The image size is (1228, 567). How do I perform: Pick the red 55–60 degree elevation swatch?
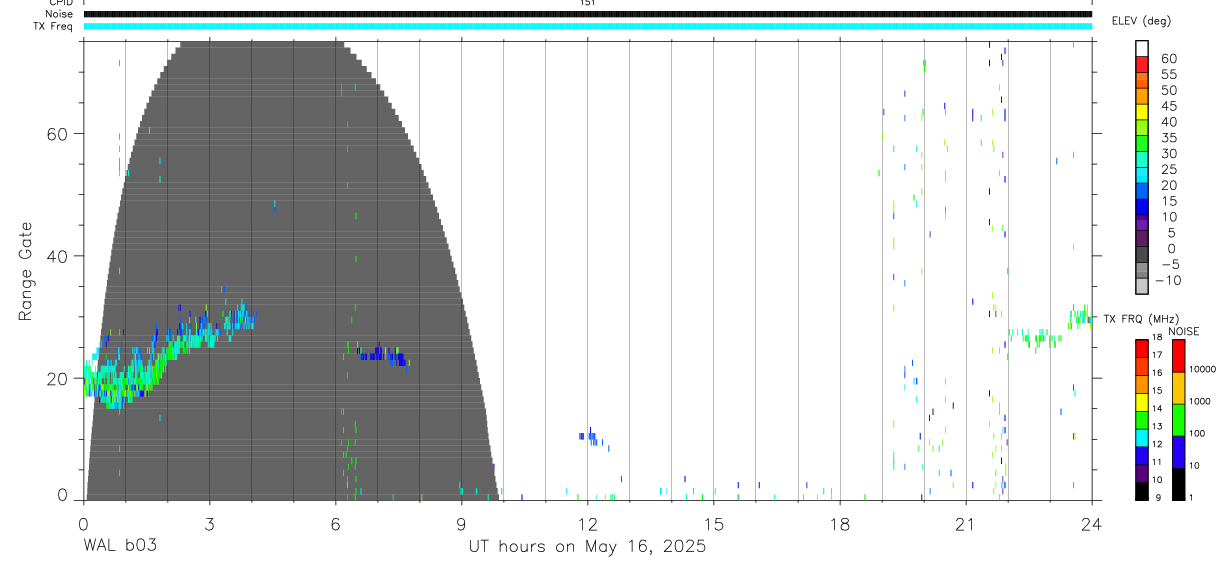pos(1142,66)
